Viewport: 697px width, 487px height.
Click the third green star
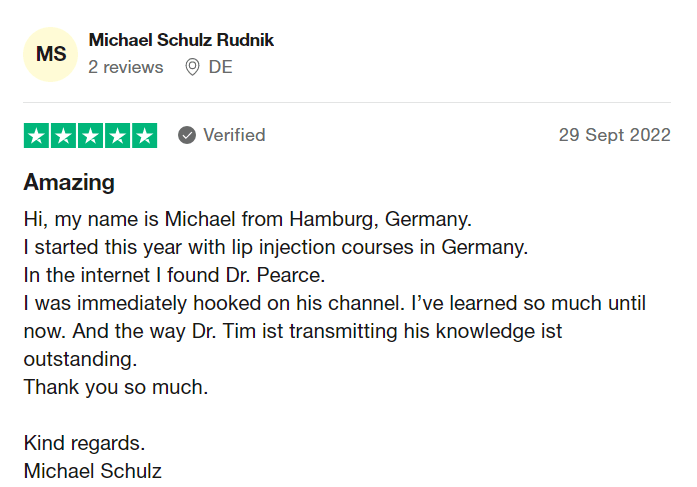tap(90, 136)
